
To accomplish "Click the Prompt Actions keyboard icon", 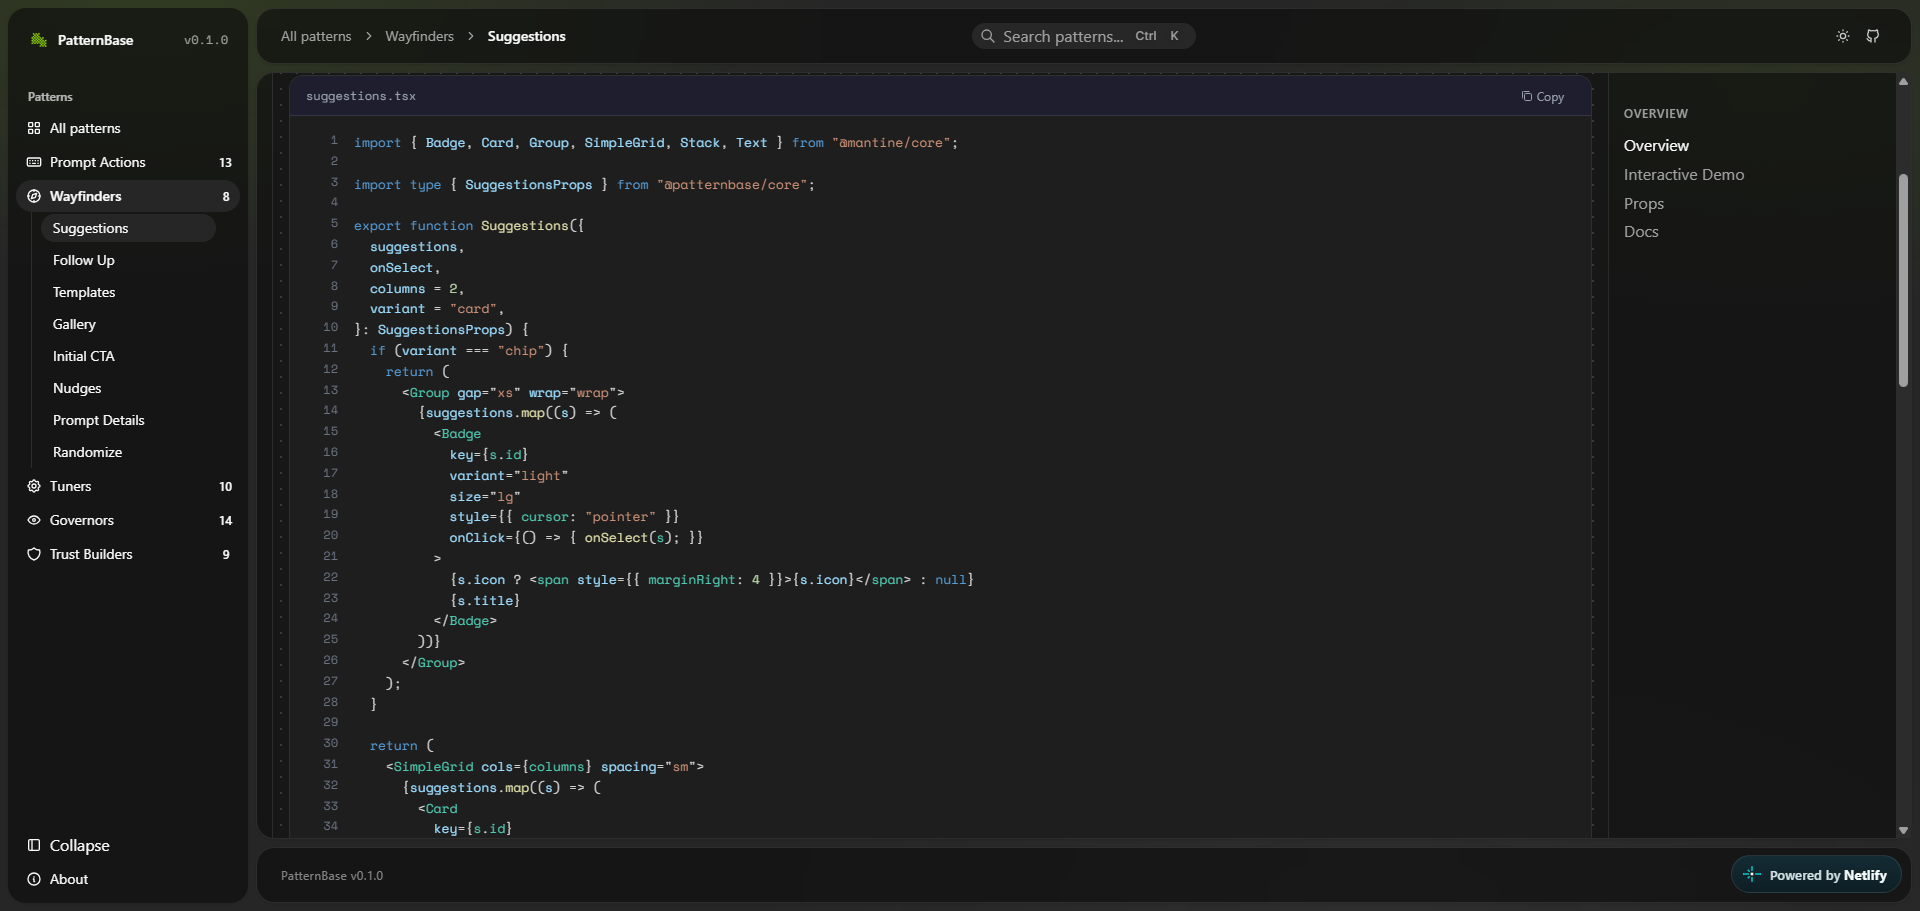I will point(34,162).
